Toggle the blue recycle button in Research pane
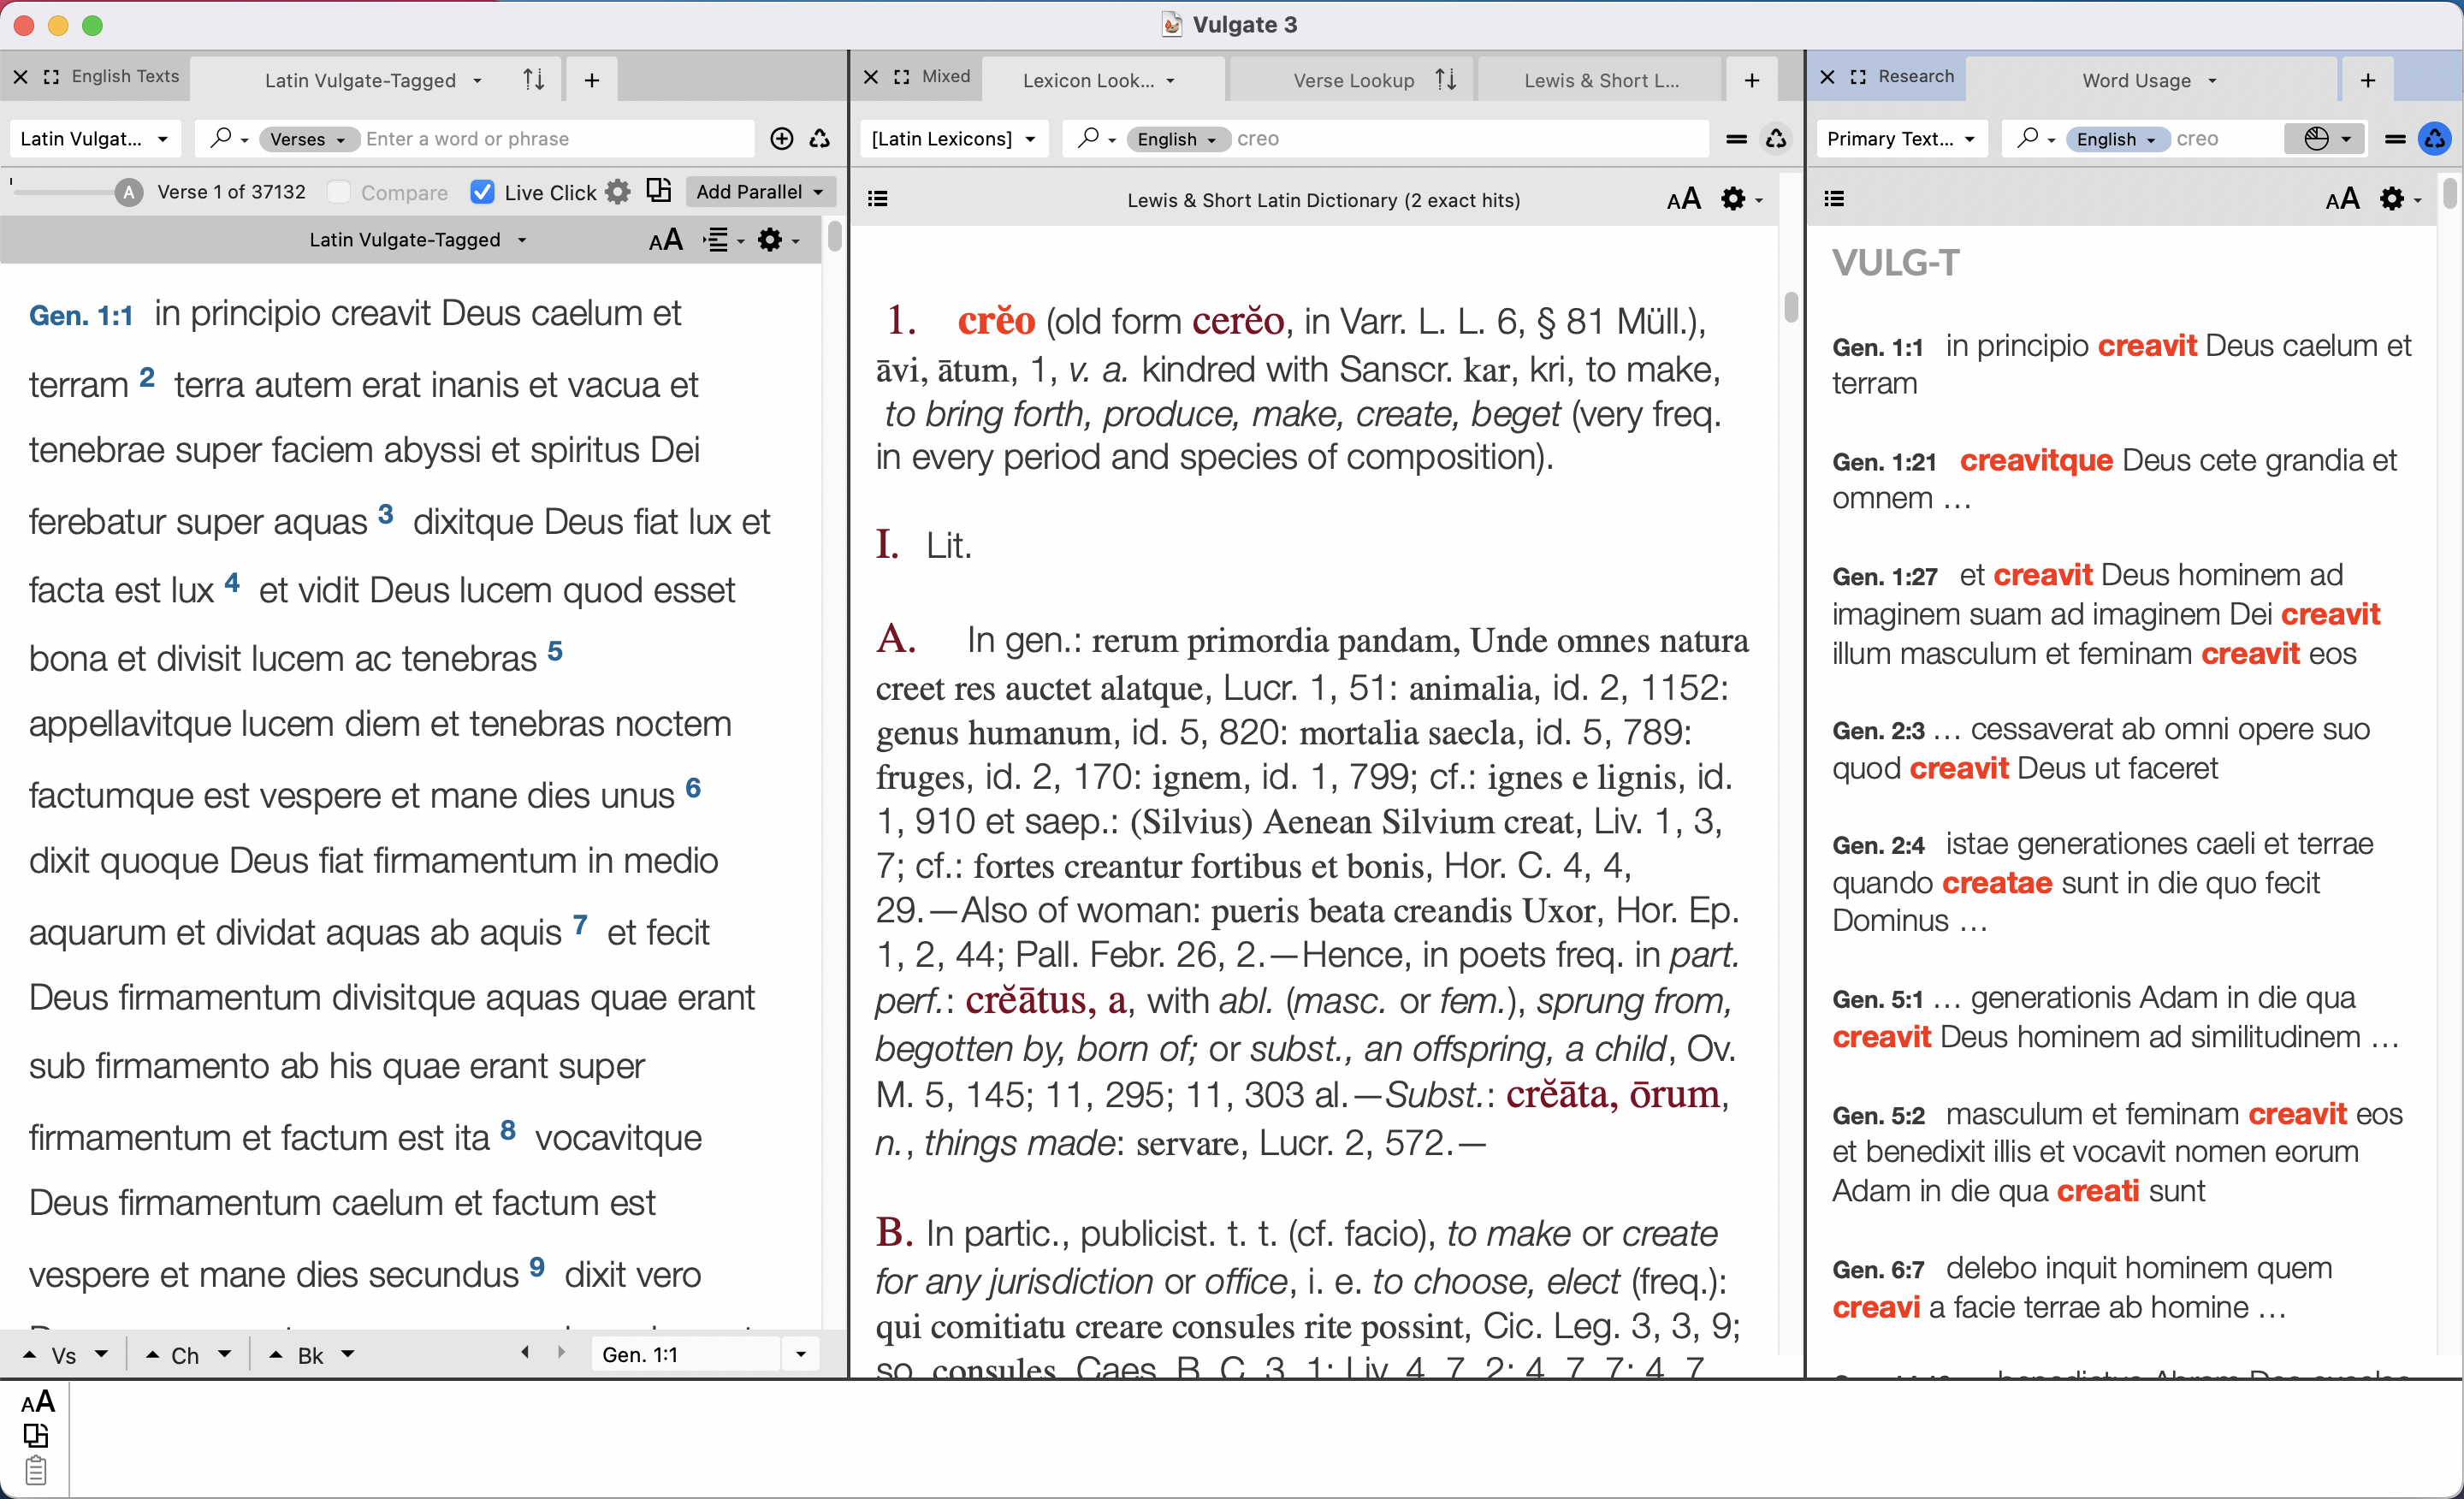2464x1499 pixels. [2435, 139]
